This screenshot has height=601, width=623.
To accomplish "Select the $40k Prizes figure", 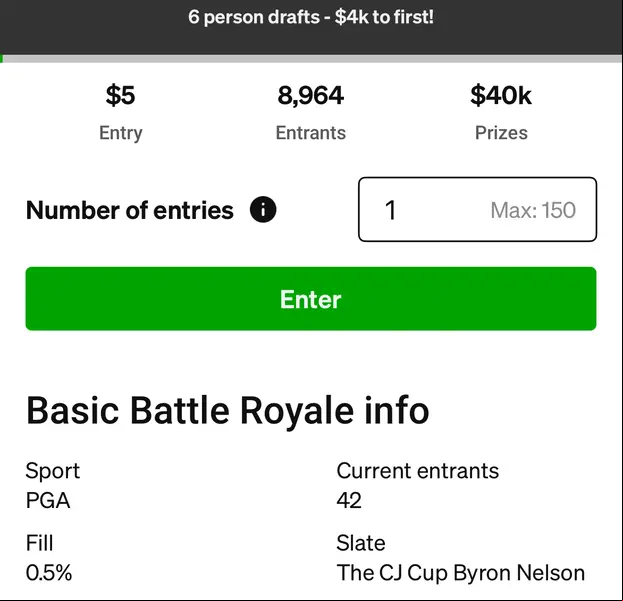I will (x=501, y=95).
